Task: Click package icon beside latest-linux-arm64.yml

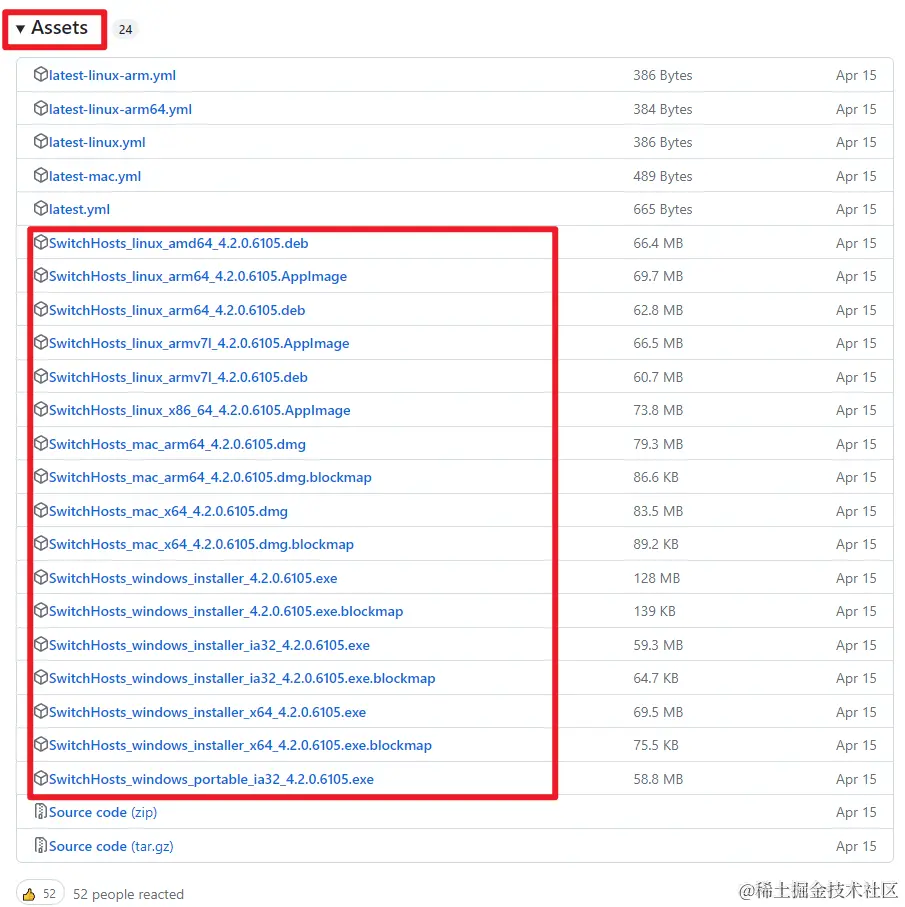Action: (40, 109)
